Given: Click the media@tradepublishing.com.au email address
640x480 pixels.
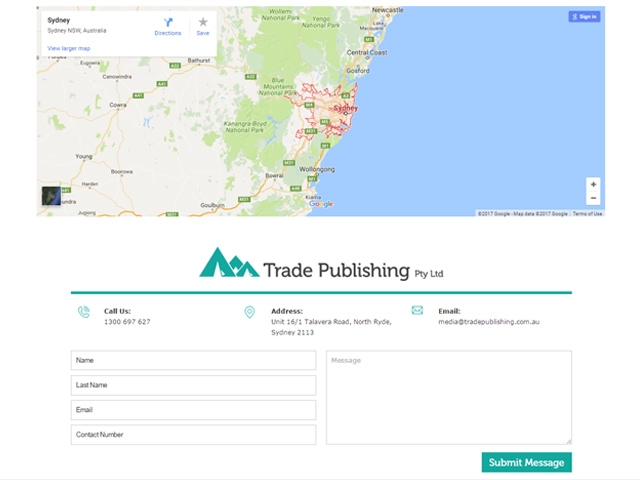Looking at the screenshot, I should pyautogui.click(x=489, y=322).
